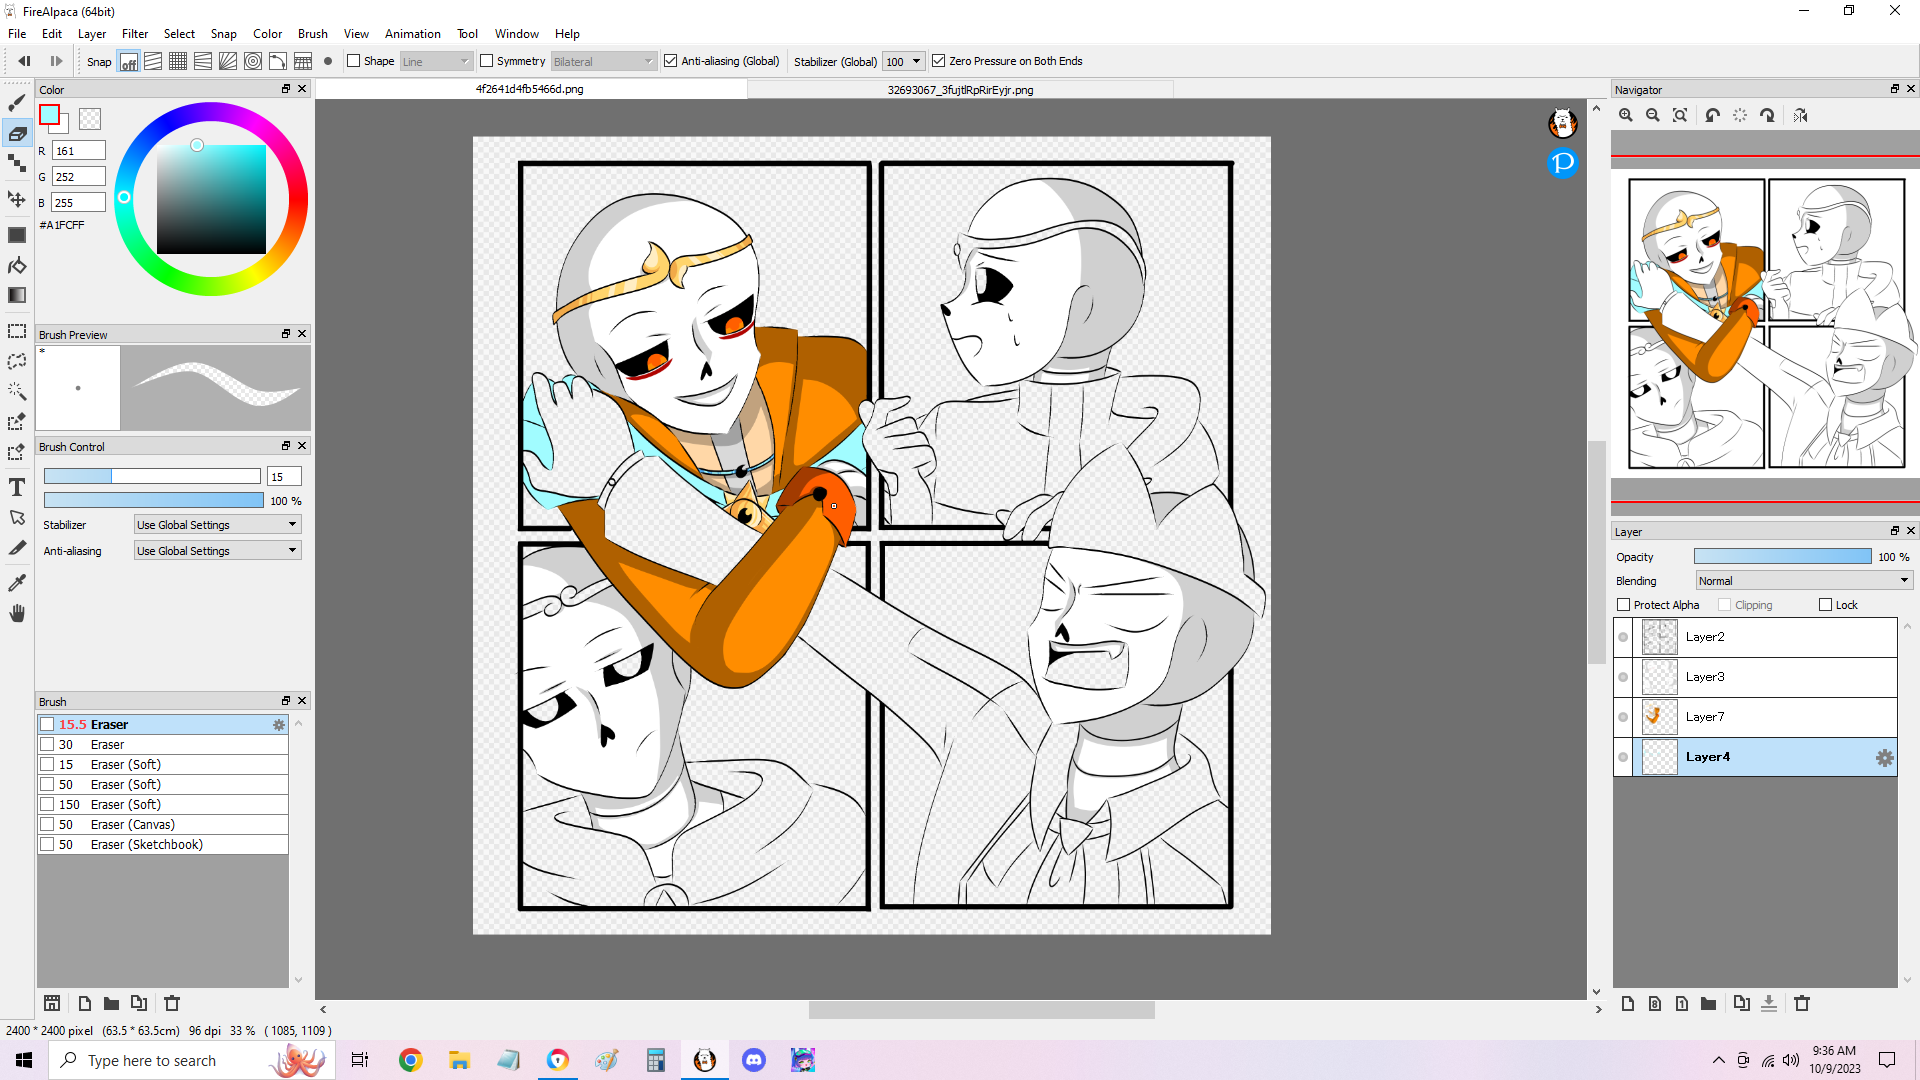The width and height of the screenshot is (1920, 1080).
Task: Select the Eraser (Sketchbook) brush
Action: tap(163, 845)
